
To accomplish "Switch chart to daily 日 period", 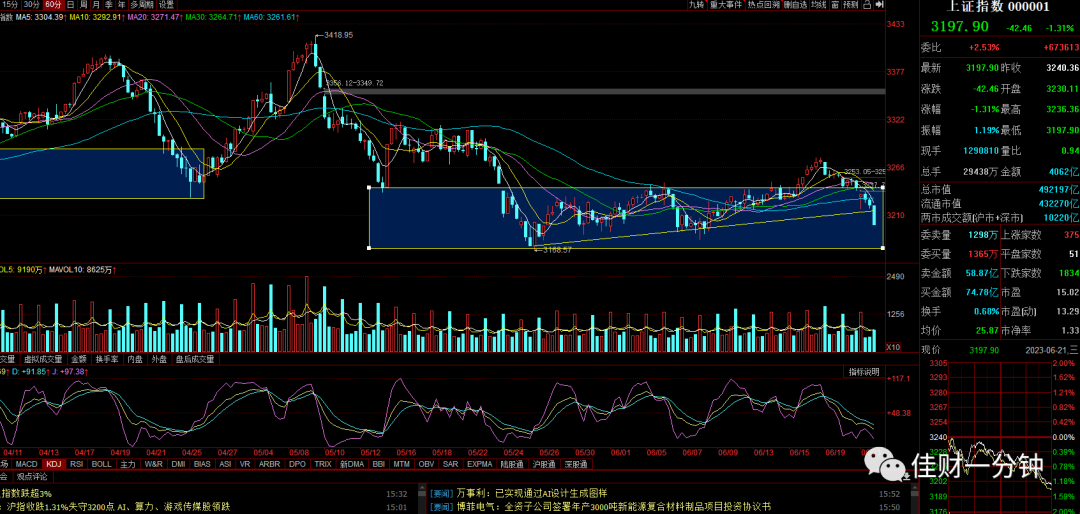I will coord(70,4).
